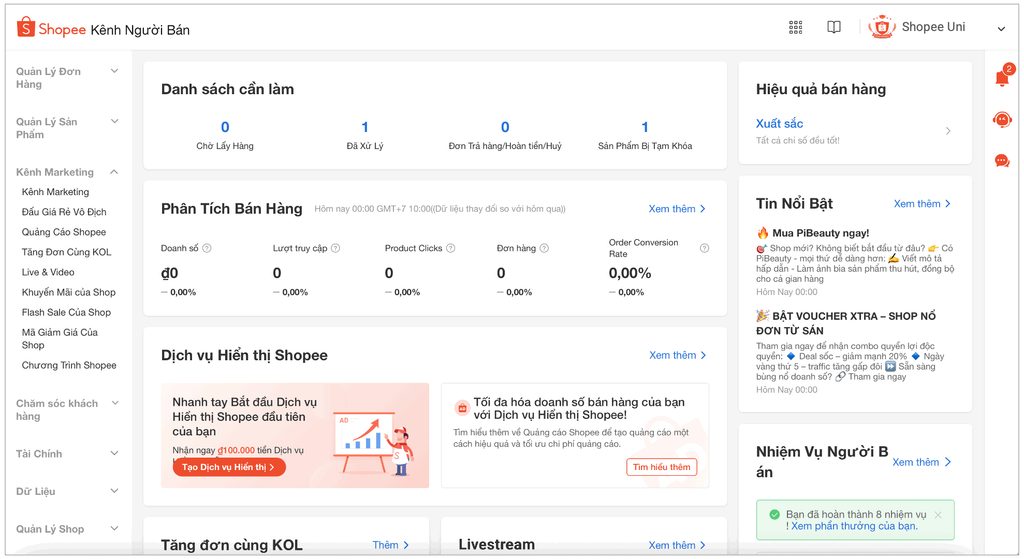The image size is (1024, 559).
Task: Open Xem thêm in Livestream section
Action: coord(677,545)
